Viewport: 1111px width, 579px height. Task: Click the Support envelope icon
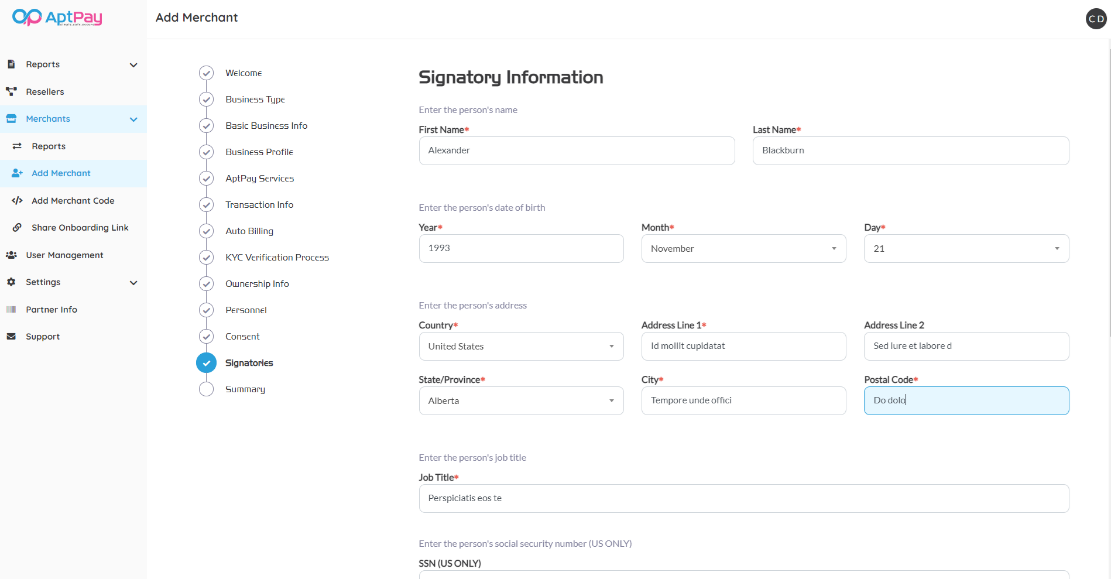coord(12,337)
